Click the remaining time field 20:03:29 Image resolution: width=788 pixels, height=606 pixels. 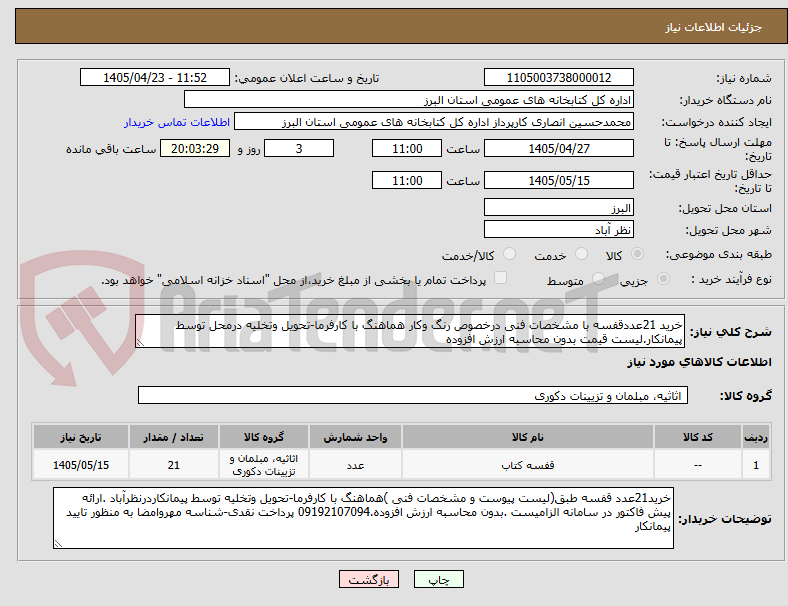[x=195, y=148]
